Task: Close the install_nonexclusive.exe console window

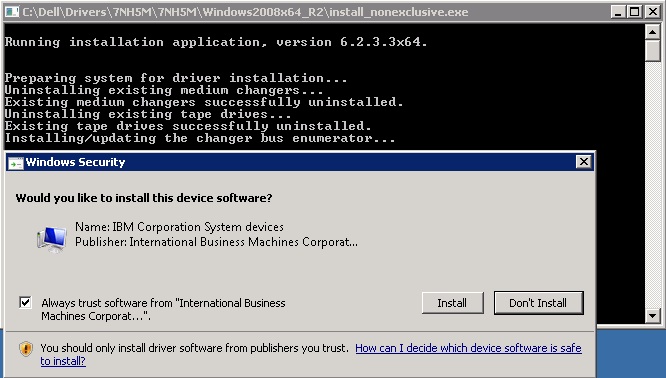Action: pyautogui.click(x=652, y=12)
